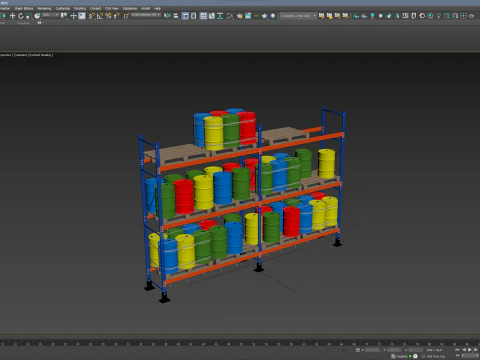
Task: Activate the Select and Move tool
Action: click(12, 16)
